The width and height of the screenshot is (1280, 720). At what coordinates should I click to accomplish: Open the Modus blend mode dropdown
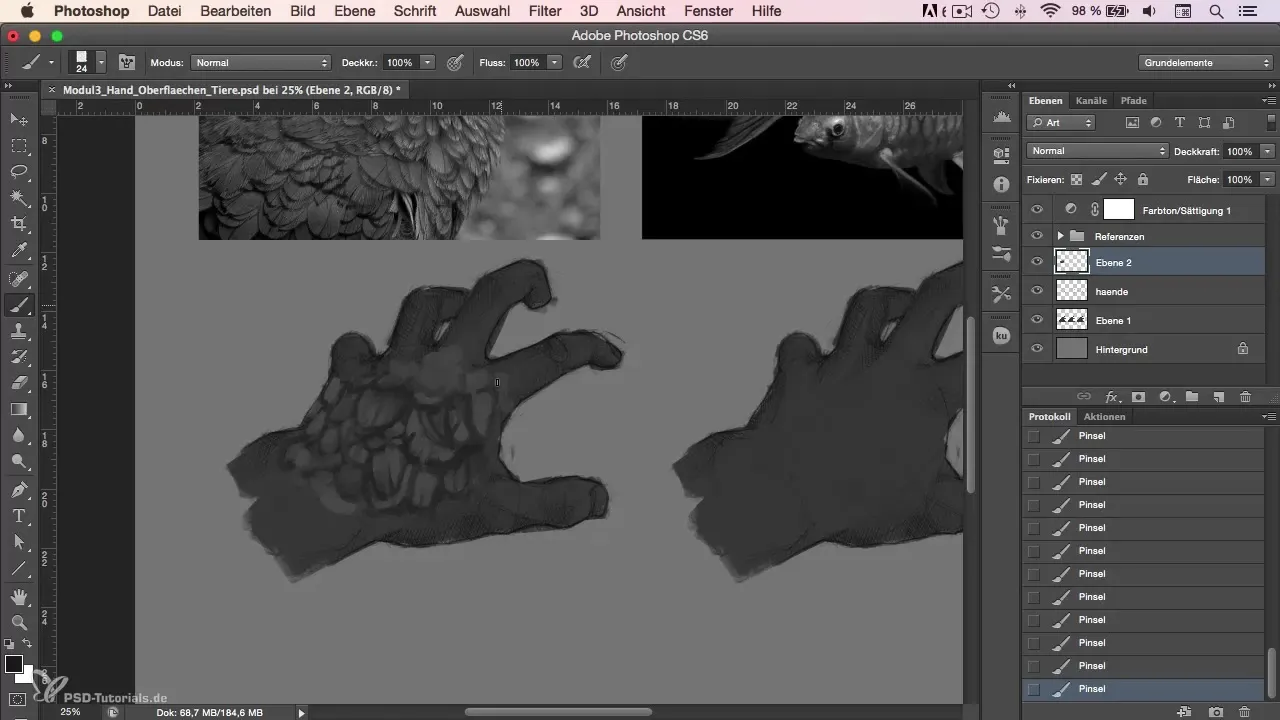pos(260,62)
